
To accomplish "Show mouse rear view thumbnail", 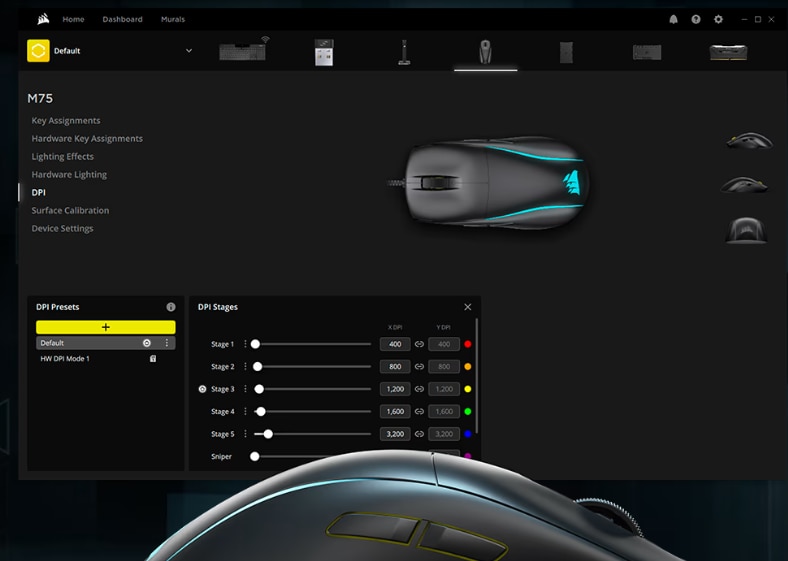I will (x=746, y=230).
